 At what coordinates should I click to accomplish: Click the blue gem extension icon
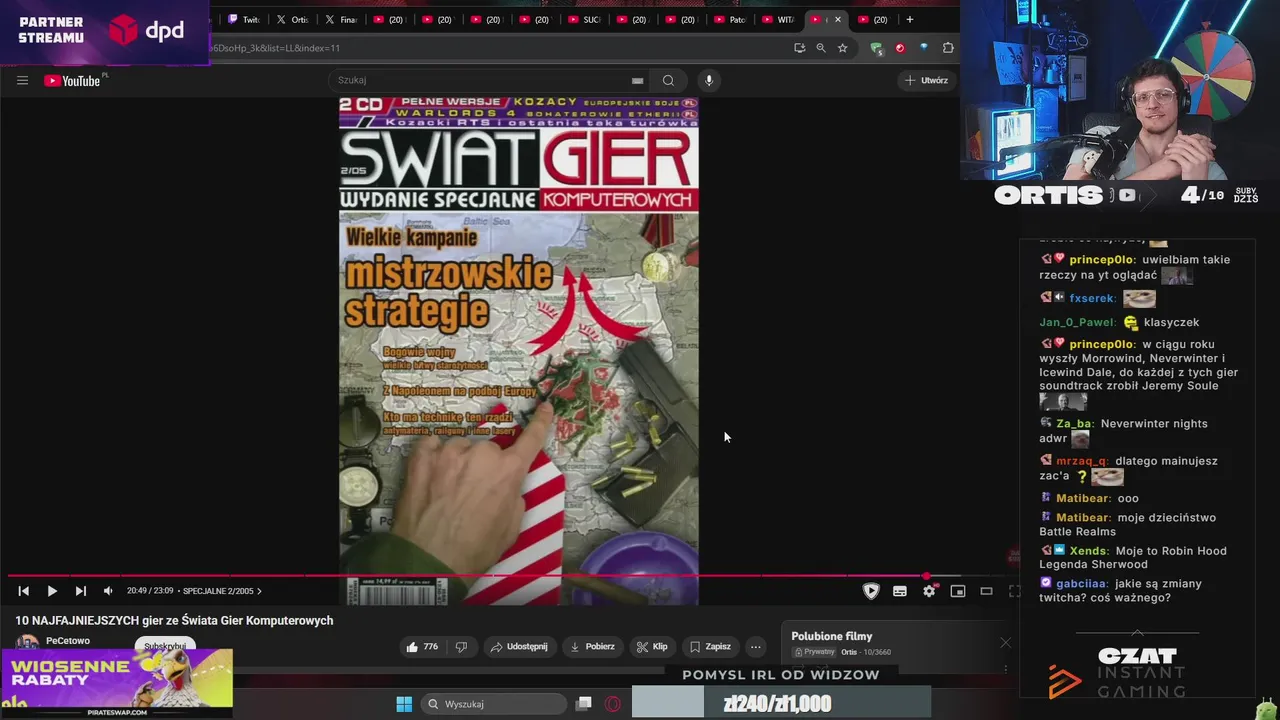coord(924,48)
